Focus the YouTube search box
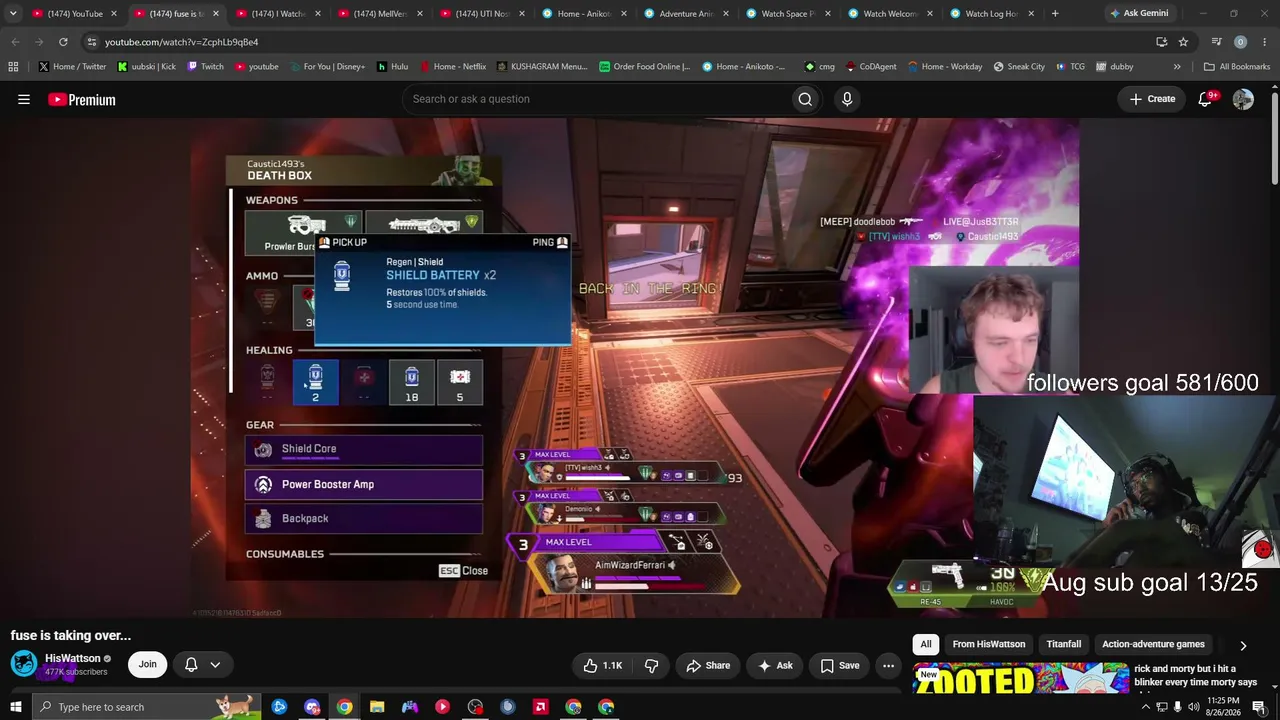 pos(595,99)
